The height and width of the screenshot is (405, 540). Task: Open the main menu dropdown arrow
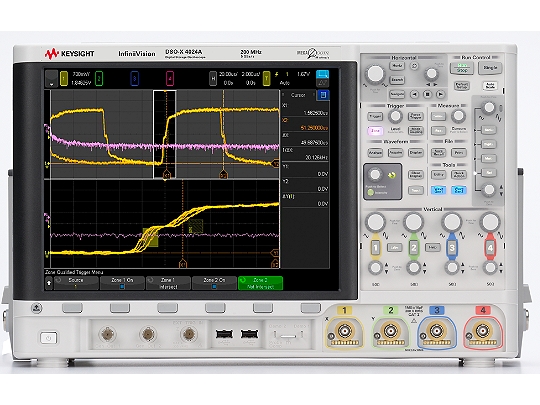pos(52,79)
